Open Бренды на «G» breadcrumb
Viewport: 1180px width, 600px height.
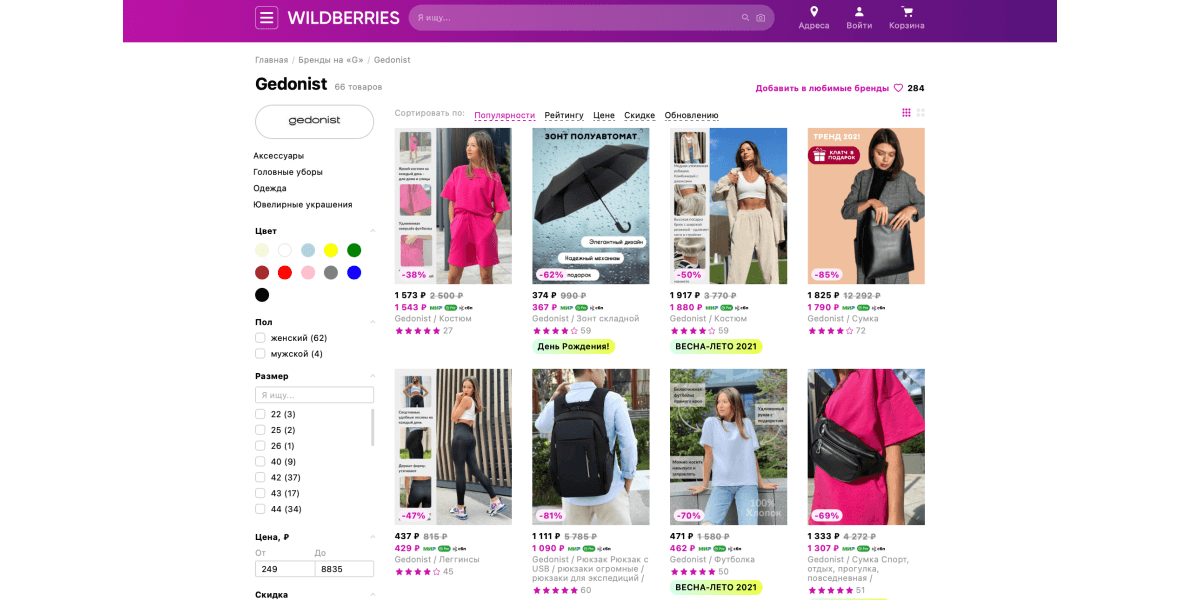(x=330, y=60)
